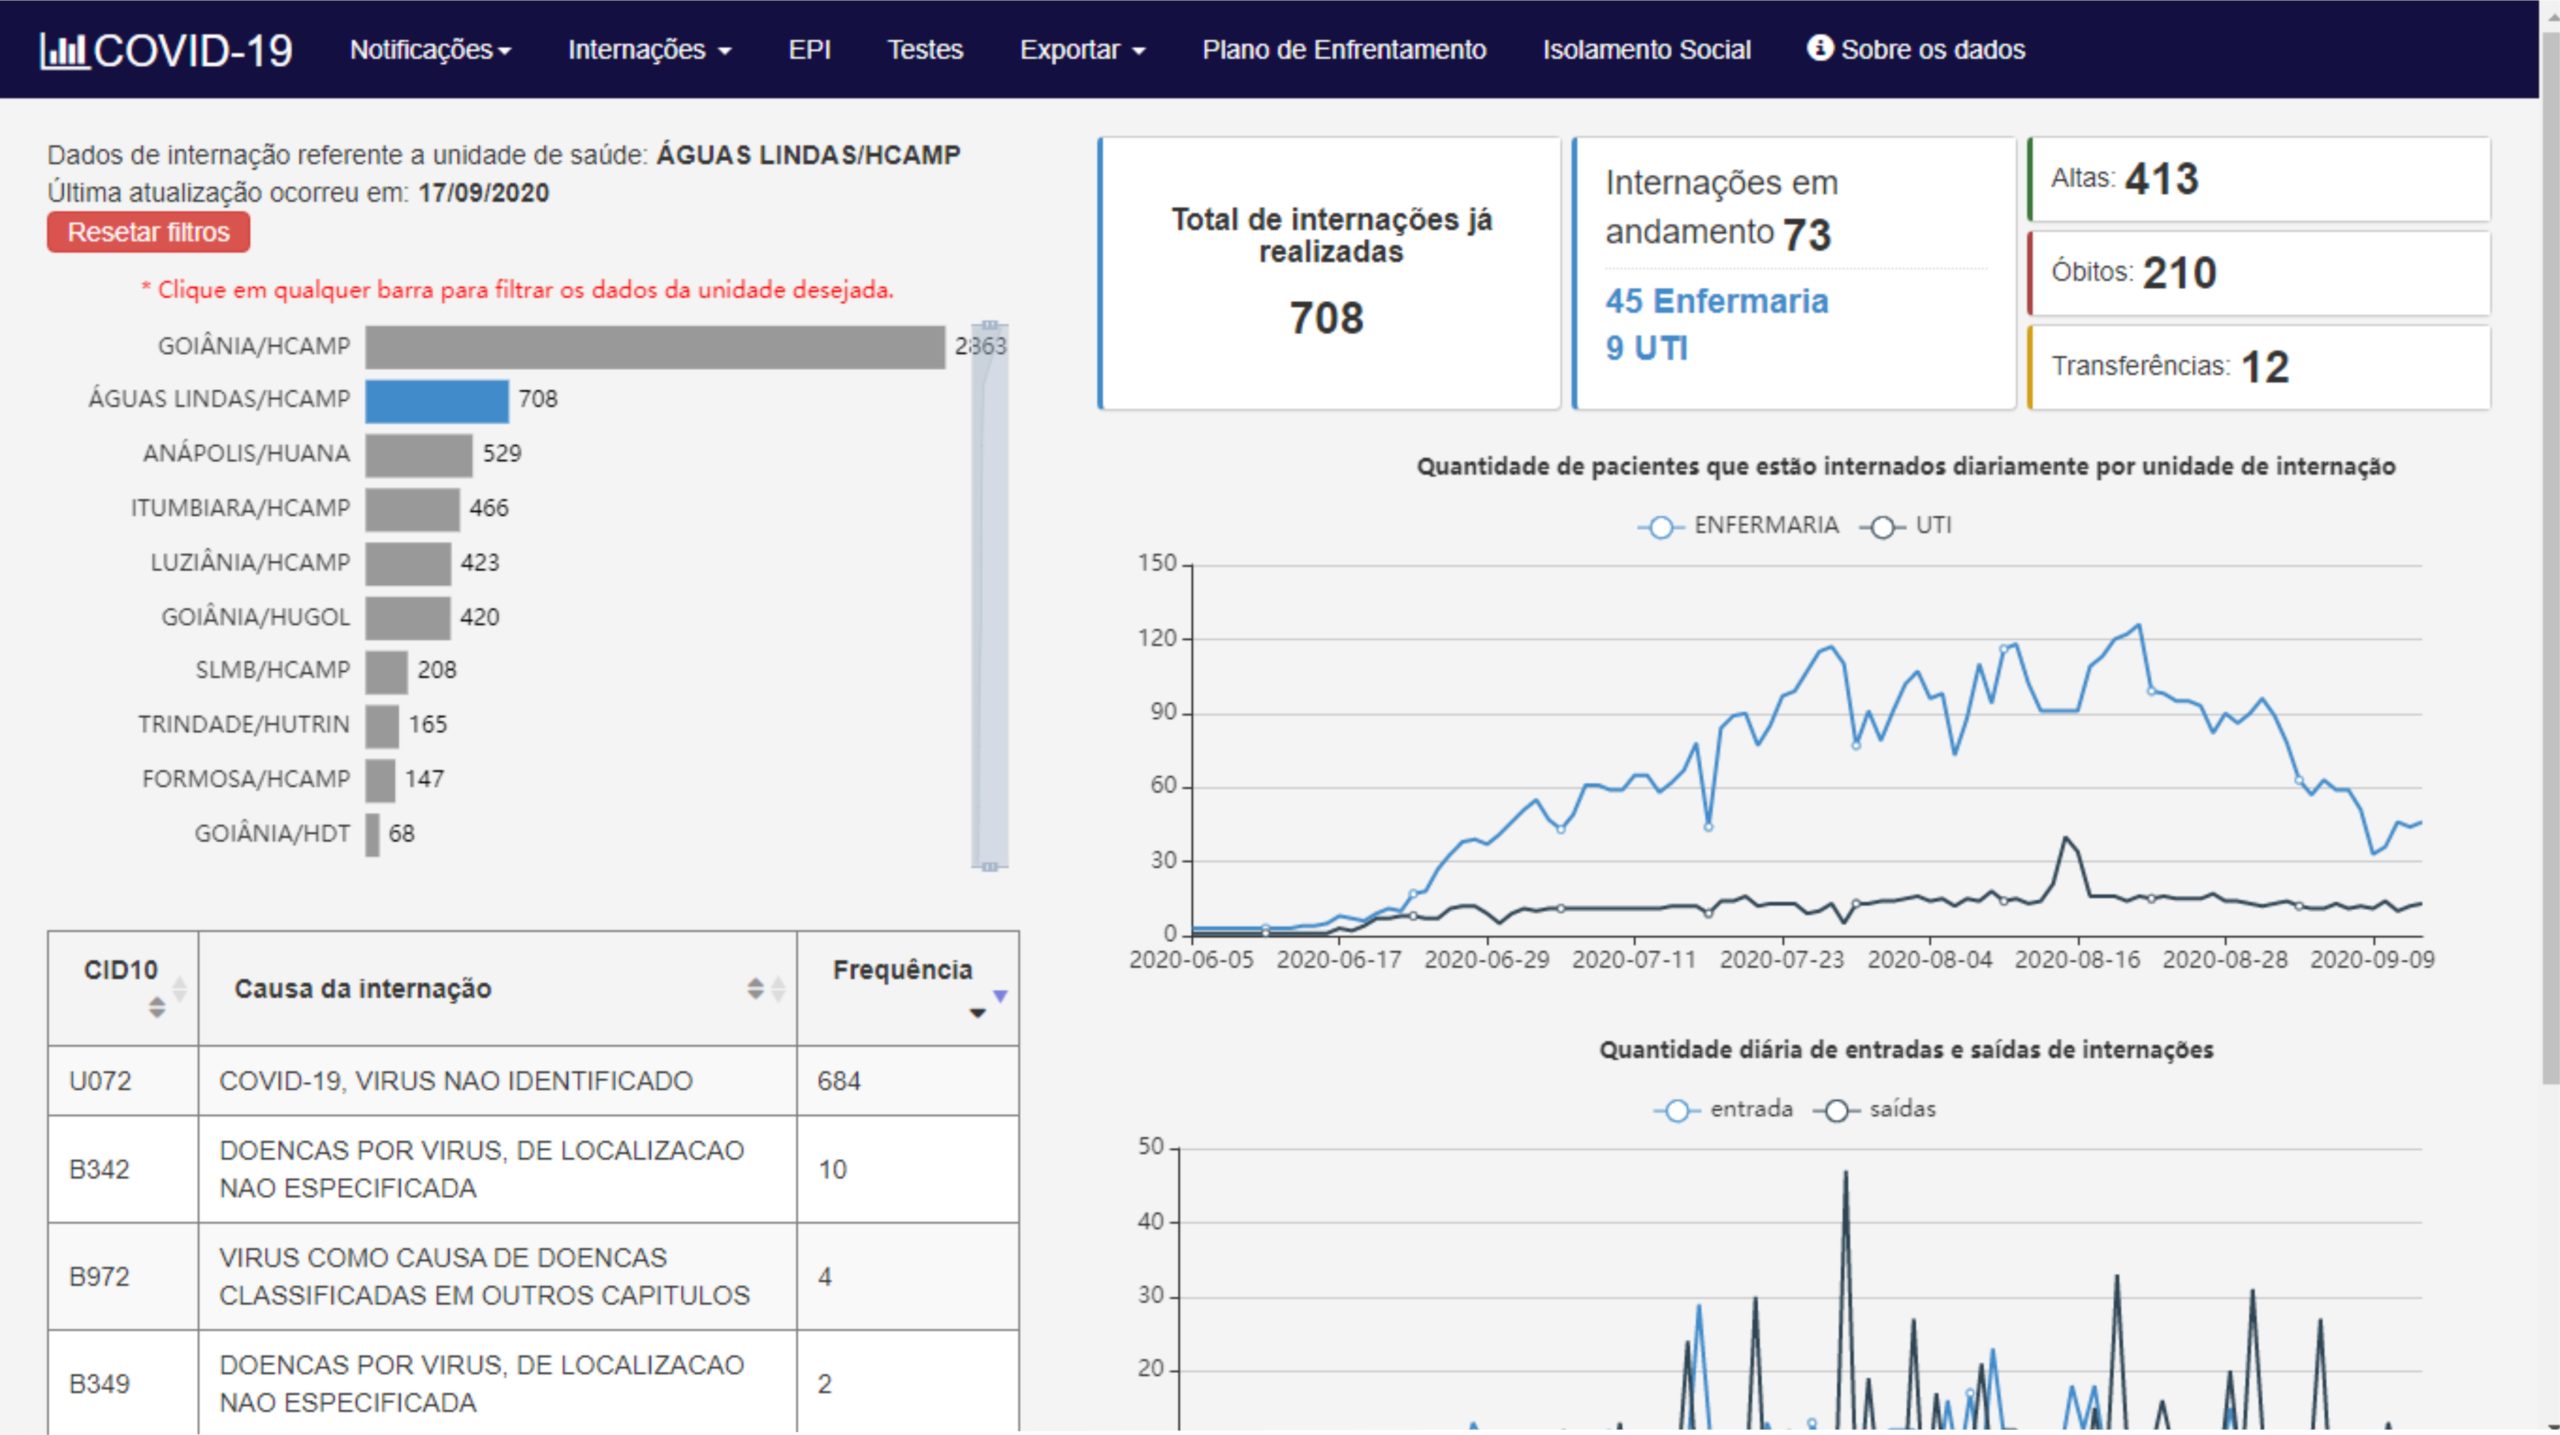Click the frequency value 684
Viewport: 2560px width, 1435px height.
pyautogui.click(x=838, y=1081)
